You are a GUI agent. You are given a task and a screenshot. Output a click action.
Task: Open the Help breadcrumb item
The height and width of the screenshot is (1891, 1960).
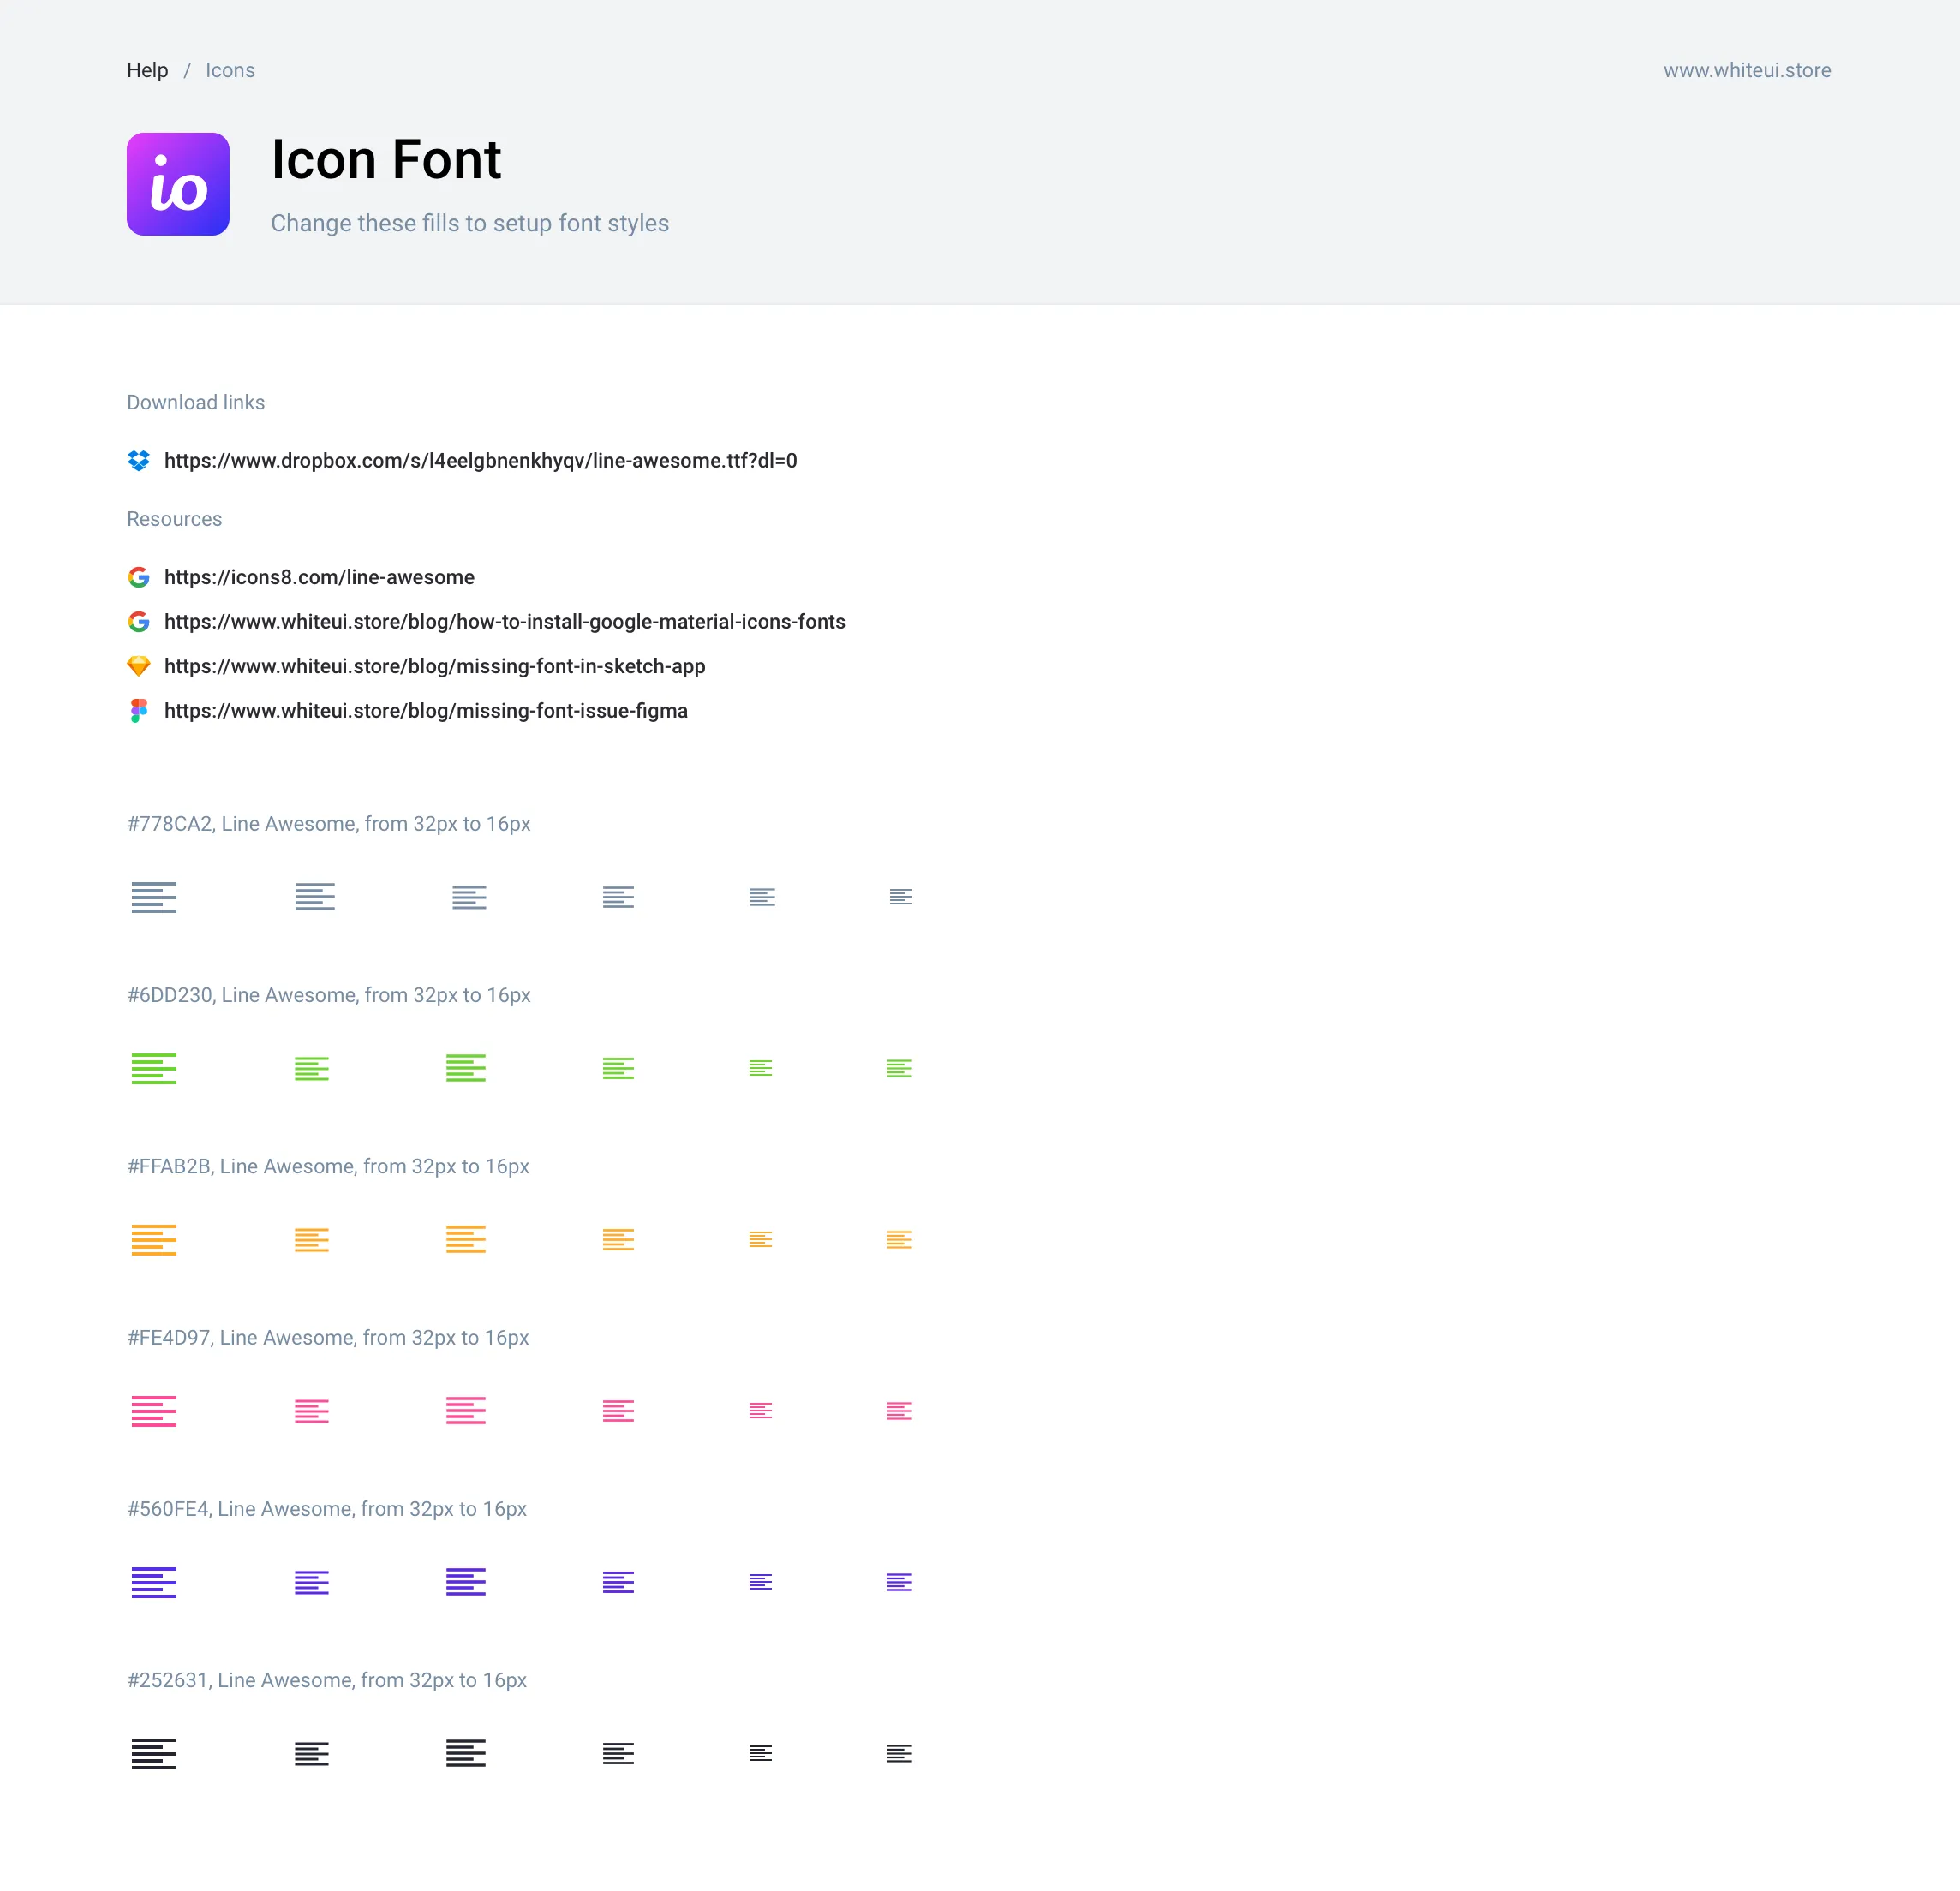147,70
